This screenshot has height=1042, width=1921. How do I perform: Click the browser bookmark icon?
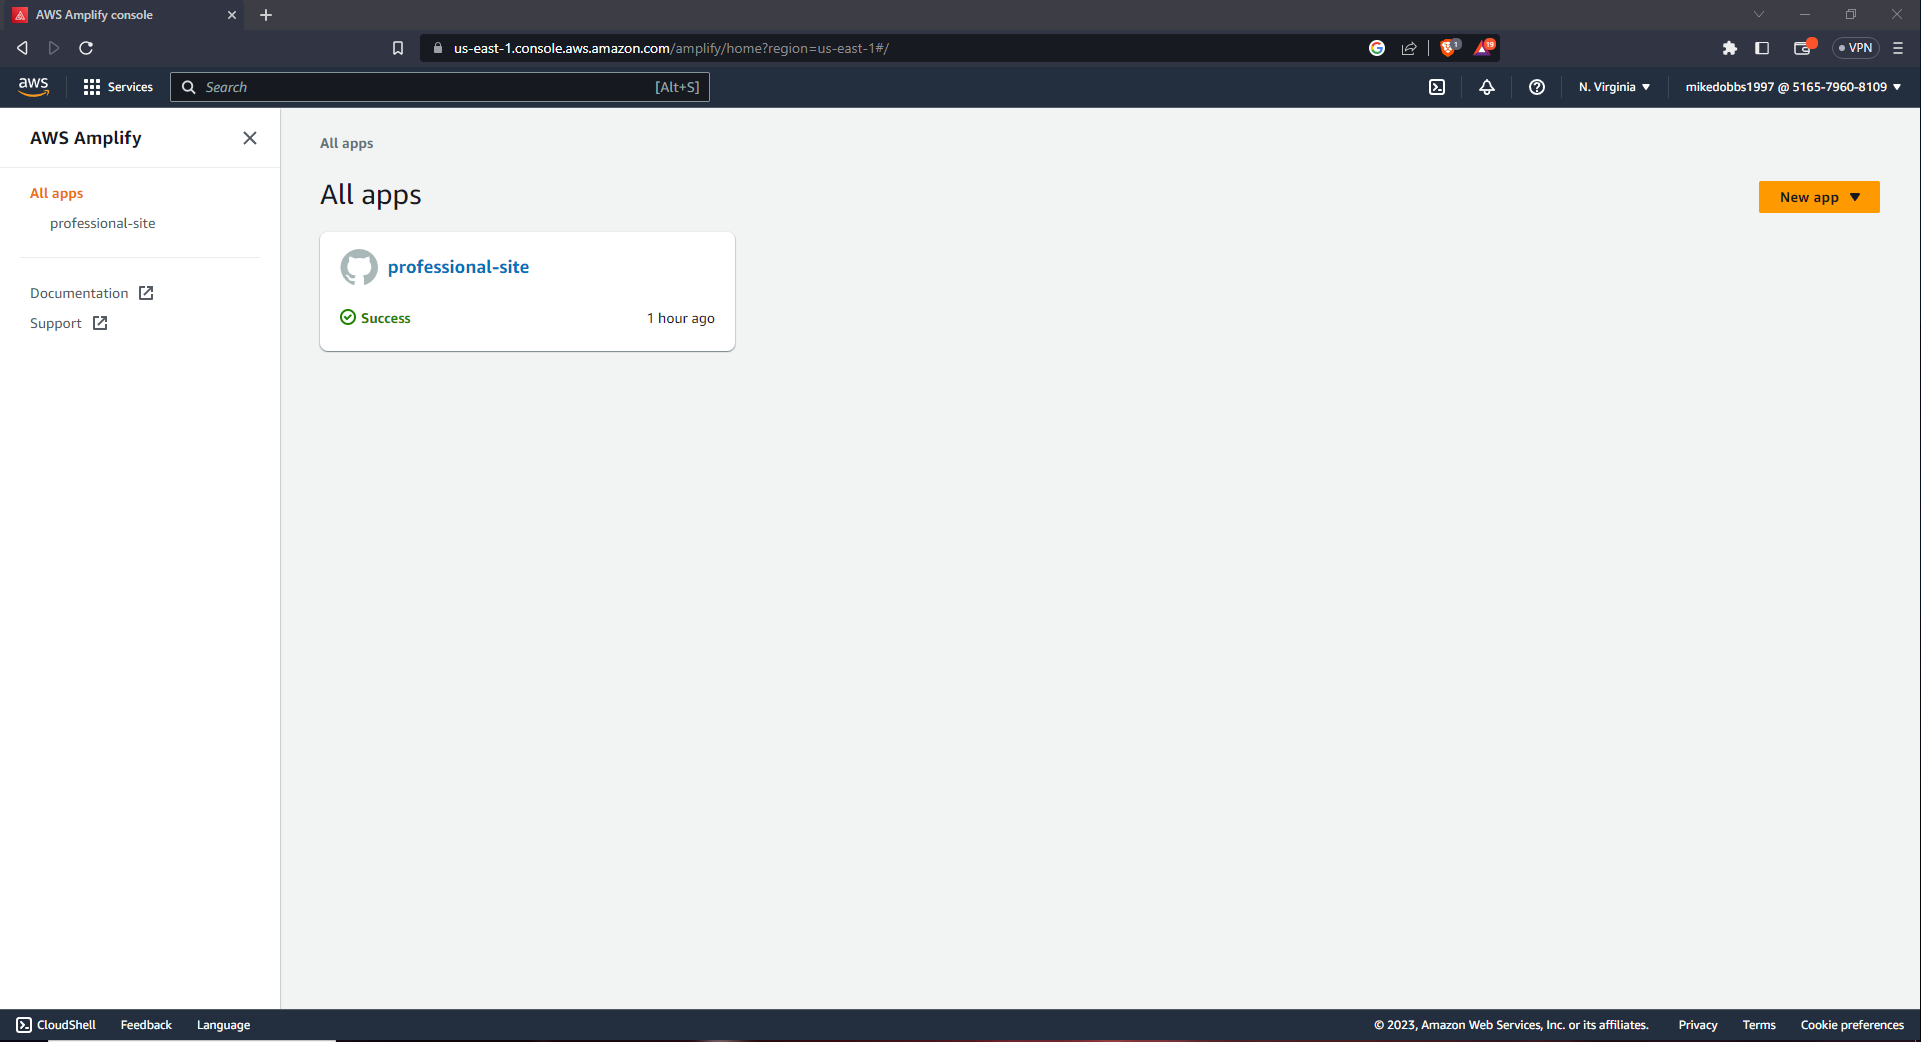tap(398, 48)
